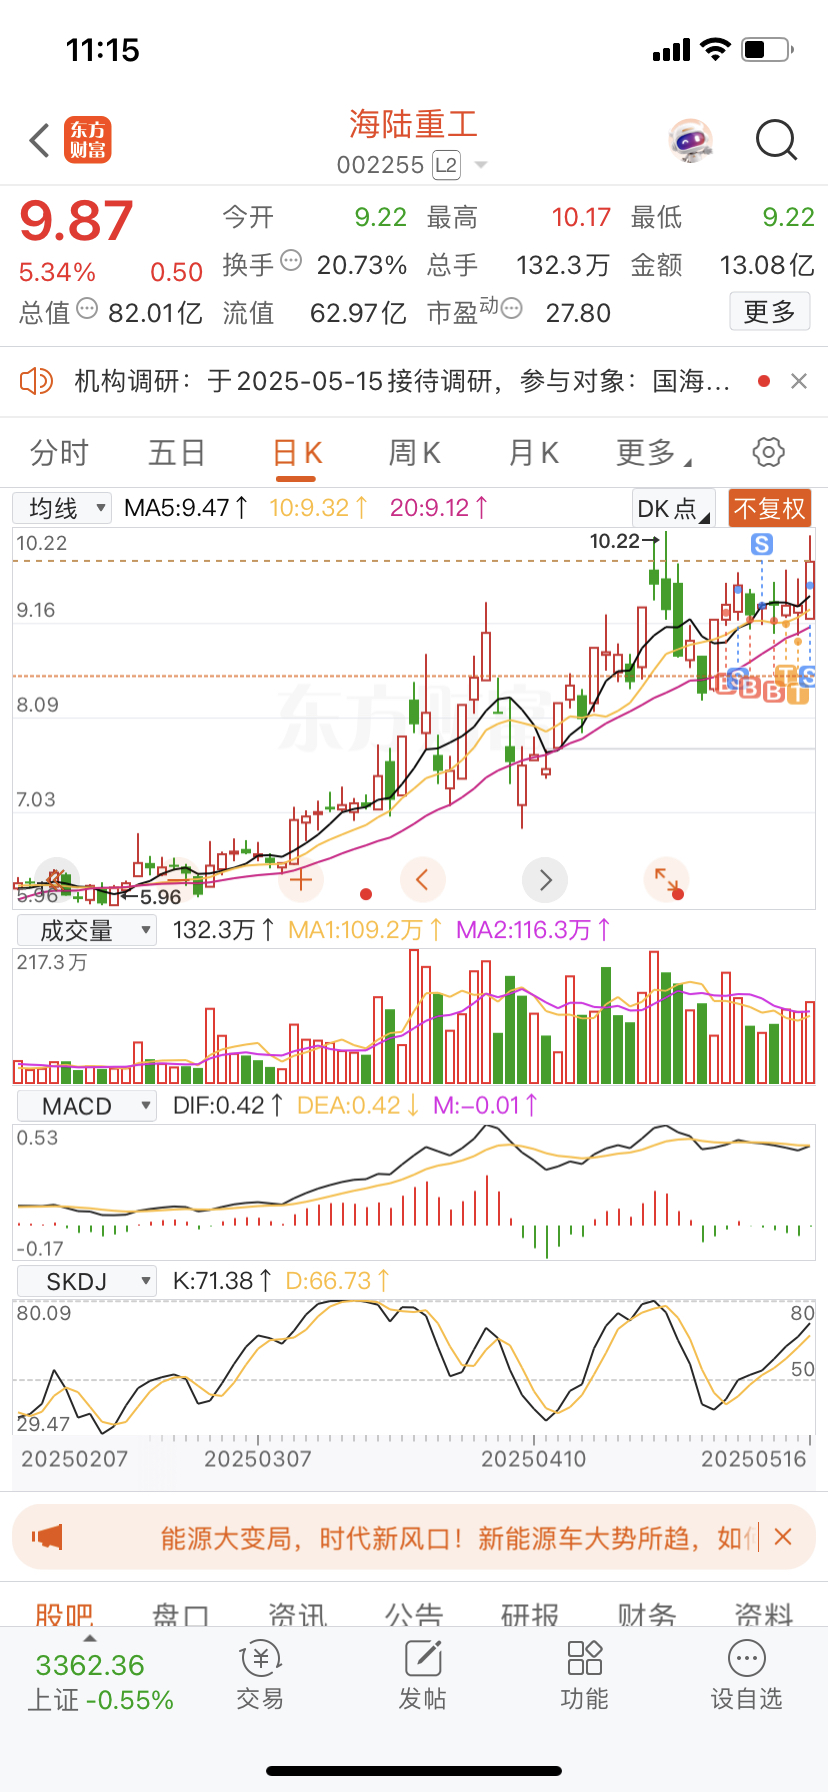The image size is (828, 1792).
Task: Open the L2 level badge
Action: [x=446, y=165]
